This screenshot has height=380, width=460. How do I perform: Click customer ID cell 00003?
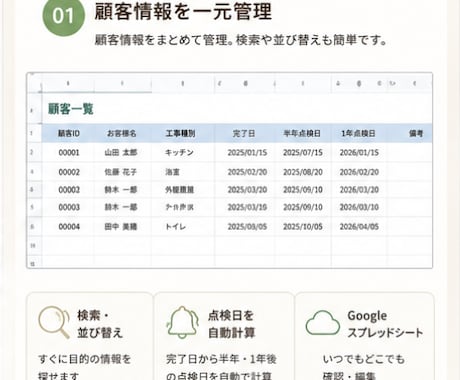69,207
